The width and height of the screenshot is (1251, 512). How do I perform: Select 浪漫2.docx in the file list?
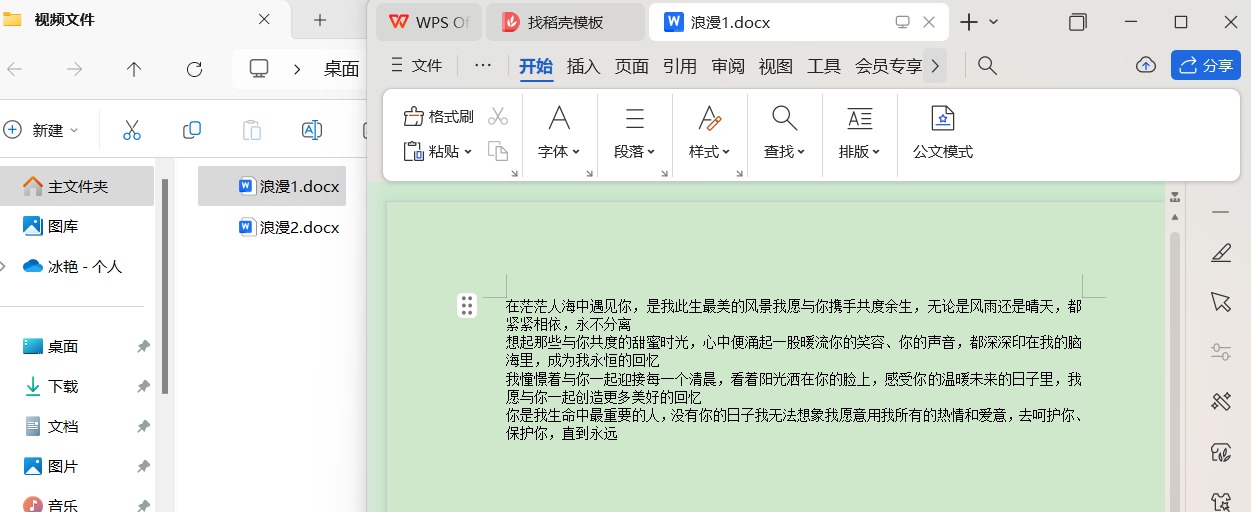pos(289,227)
